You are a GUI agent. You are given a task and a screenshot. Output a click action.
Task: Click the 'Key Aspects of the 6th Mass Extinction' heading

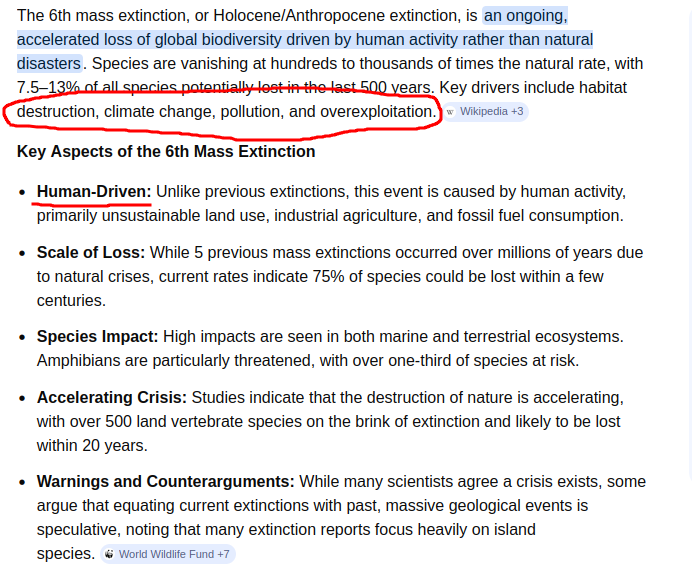pyautogui.click(x=166, y=152)
